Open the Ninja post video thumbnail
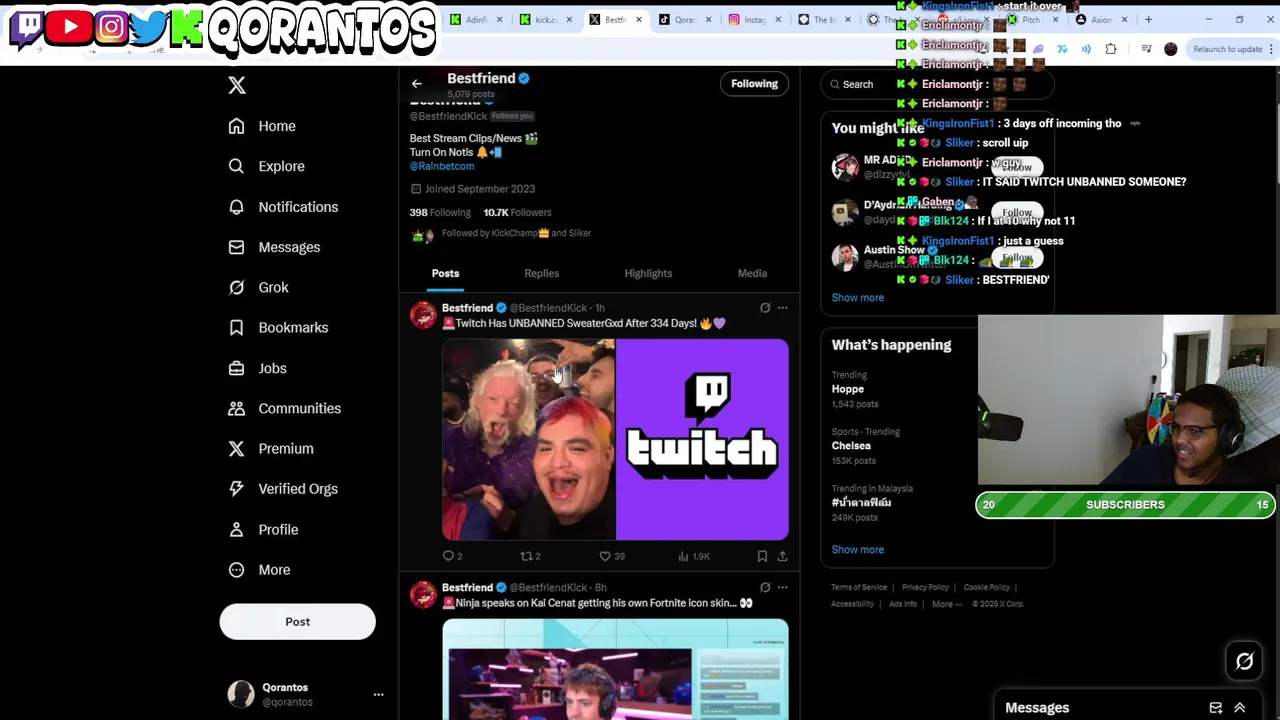This screenshot has height=720, width=1280. coord(615,669)
